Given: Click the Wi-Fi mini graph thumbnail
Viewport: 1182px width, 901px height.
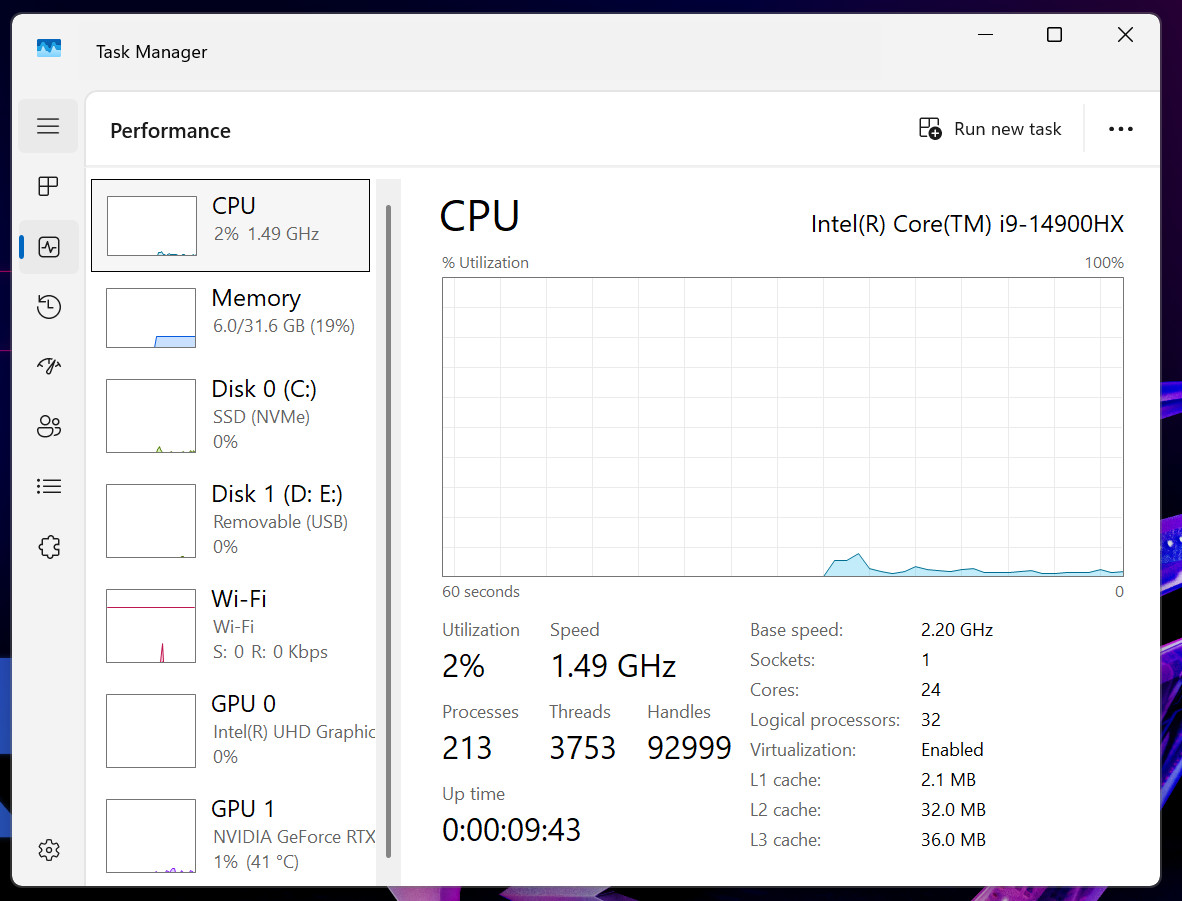Looking at the screenshot, I should coord(151,626).
